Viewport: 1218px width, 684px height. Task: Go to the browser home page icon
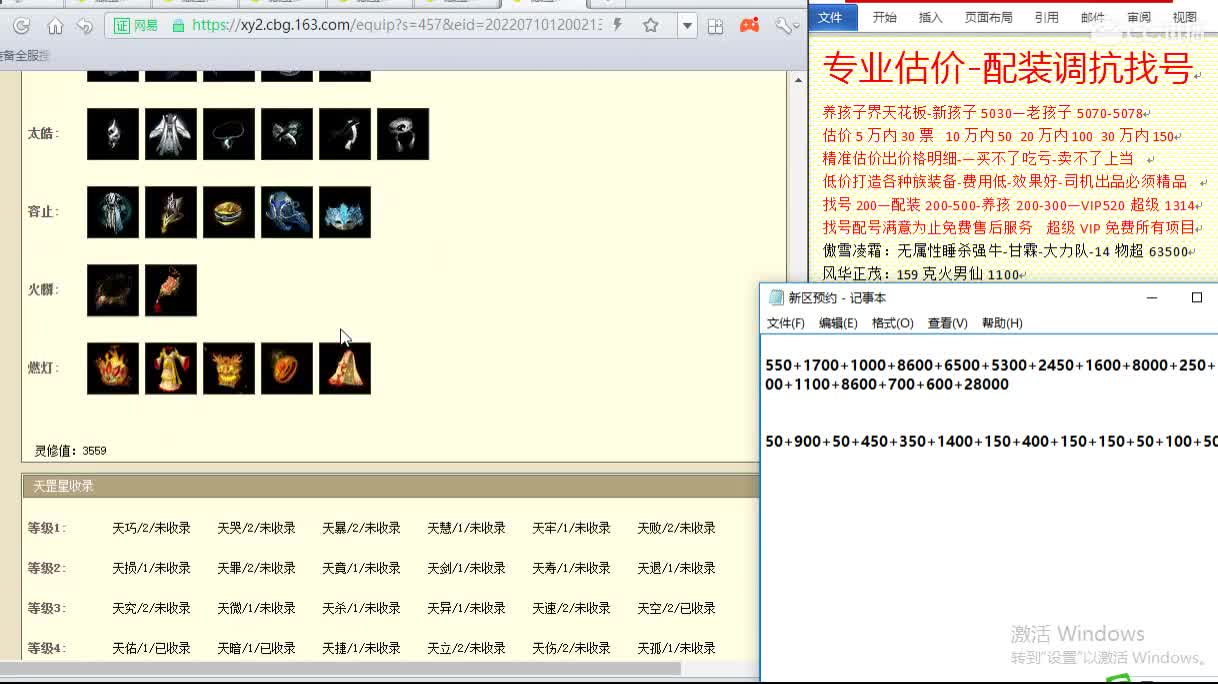pos(55,26)
